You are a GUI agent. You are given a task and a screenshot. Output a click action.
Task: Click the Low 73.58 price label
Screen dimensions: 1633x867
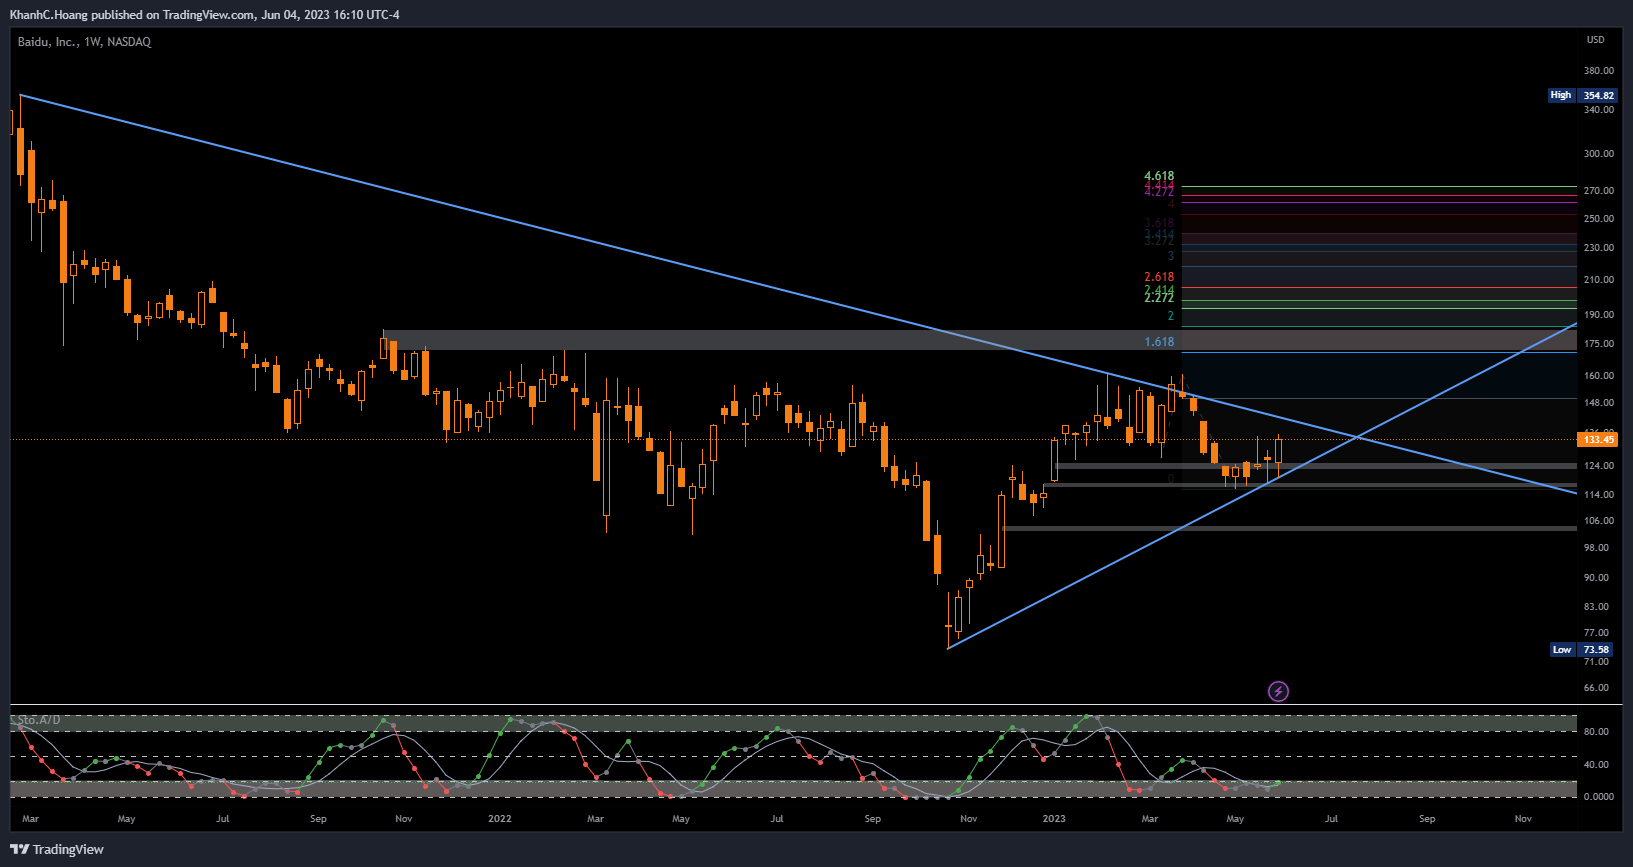(x=1582, y=650)
